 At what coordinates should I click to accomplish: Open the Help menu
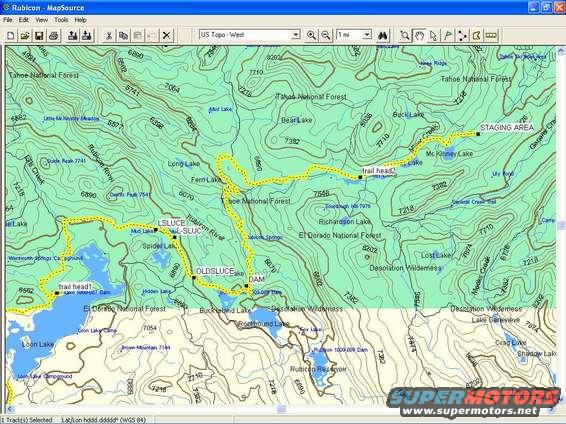click(80, 20)
